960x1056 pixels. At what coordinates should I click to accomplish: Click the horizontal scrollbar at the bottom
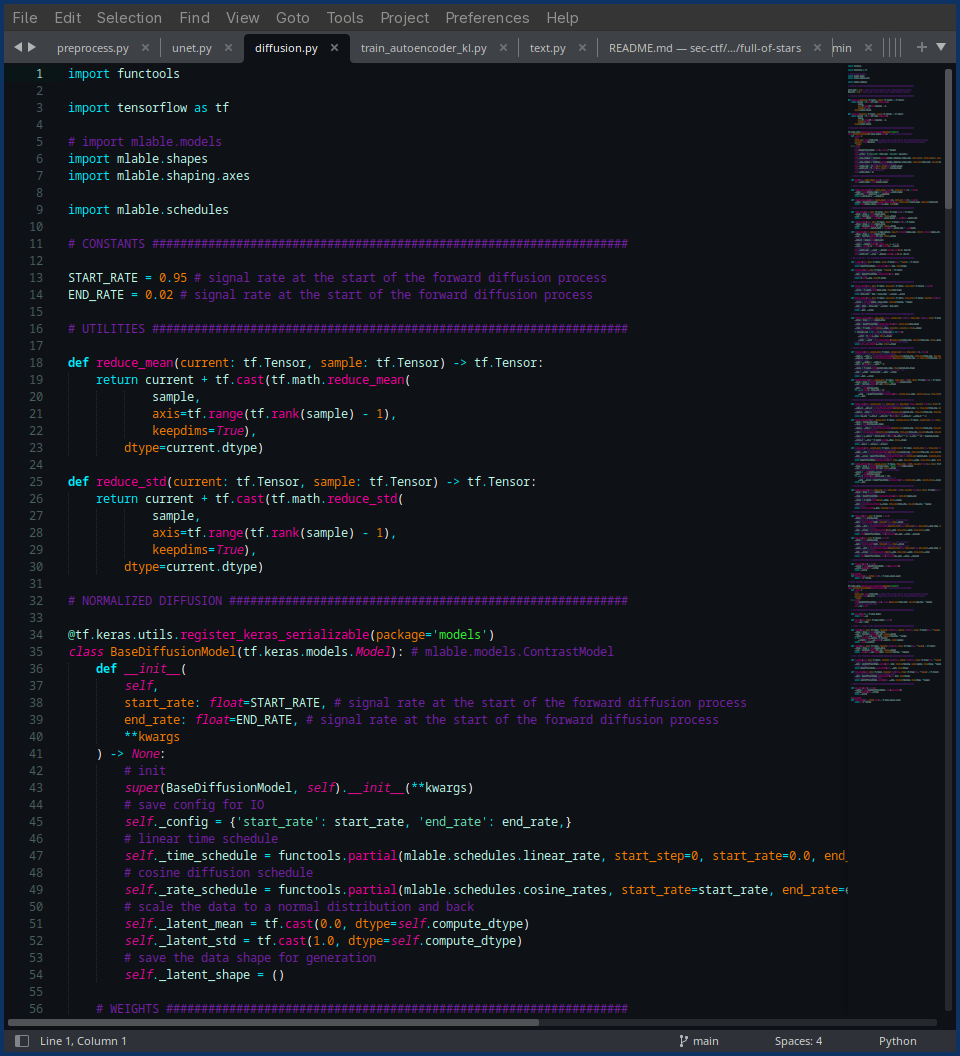tap(275, 1022)
